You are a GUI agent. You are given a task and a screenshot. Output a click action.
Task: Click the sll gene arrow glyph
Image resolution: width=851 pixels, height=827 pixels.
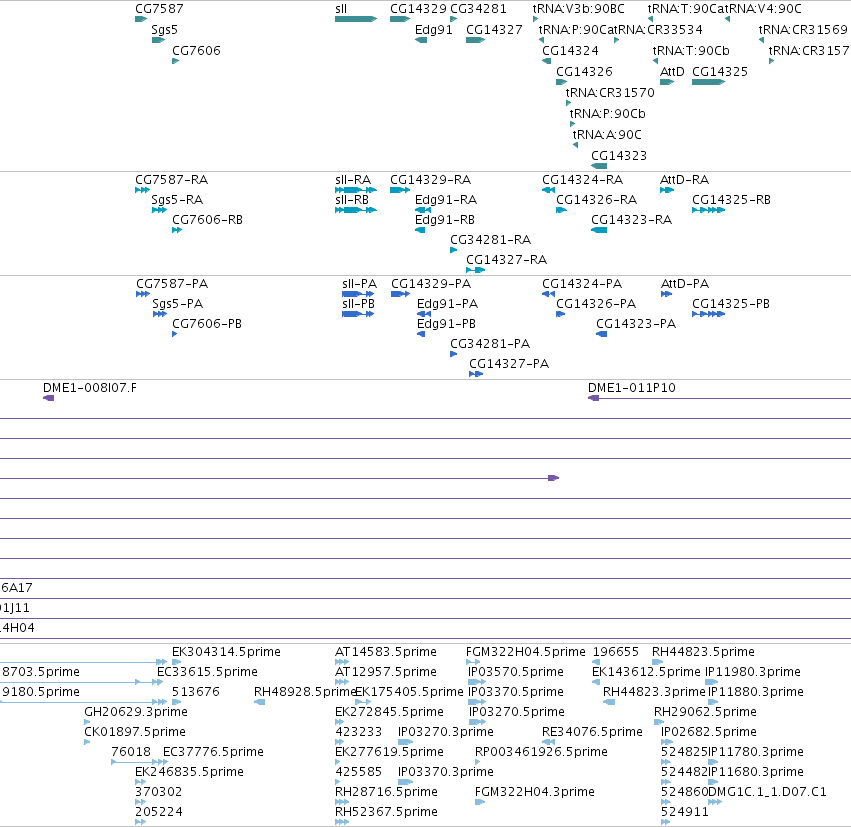[355, 19]
